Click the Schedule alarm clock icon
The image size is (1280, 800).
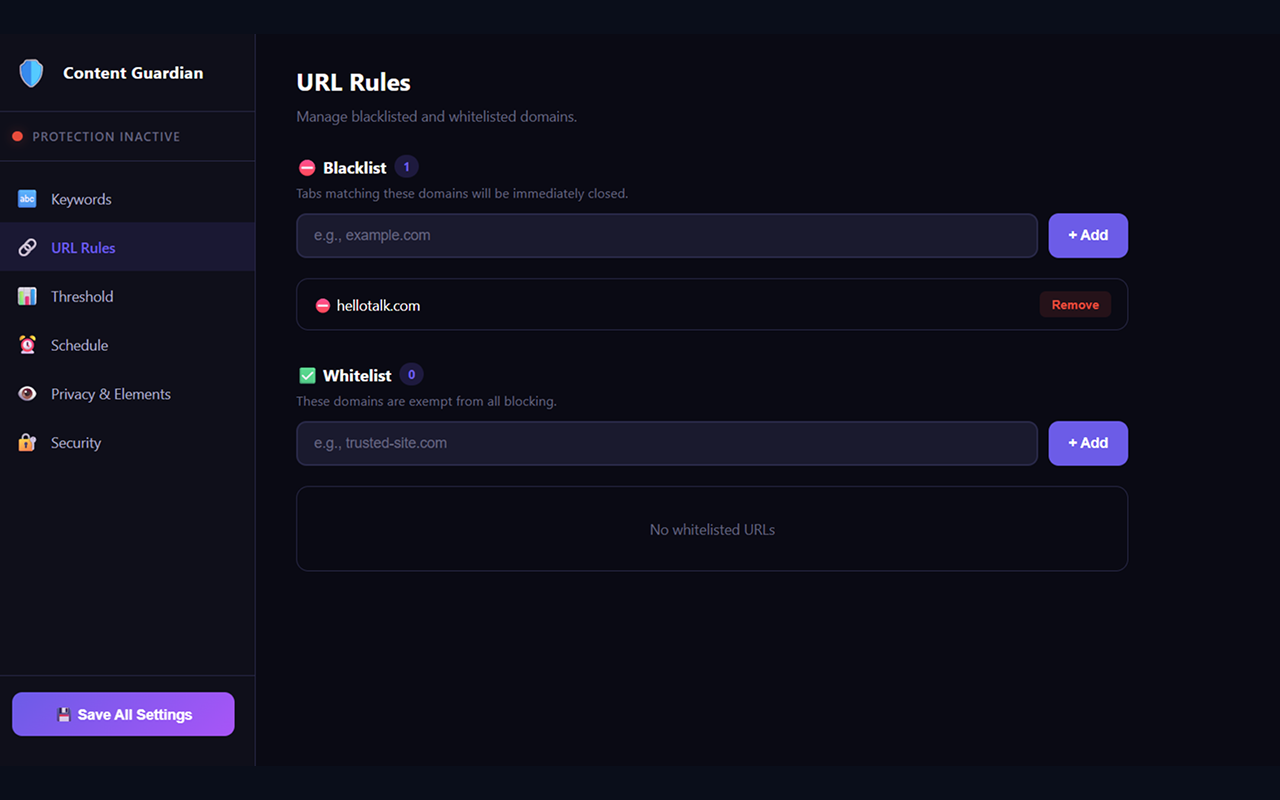pyautogui.click(x=27, y=345)
